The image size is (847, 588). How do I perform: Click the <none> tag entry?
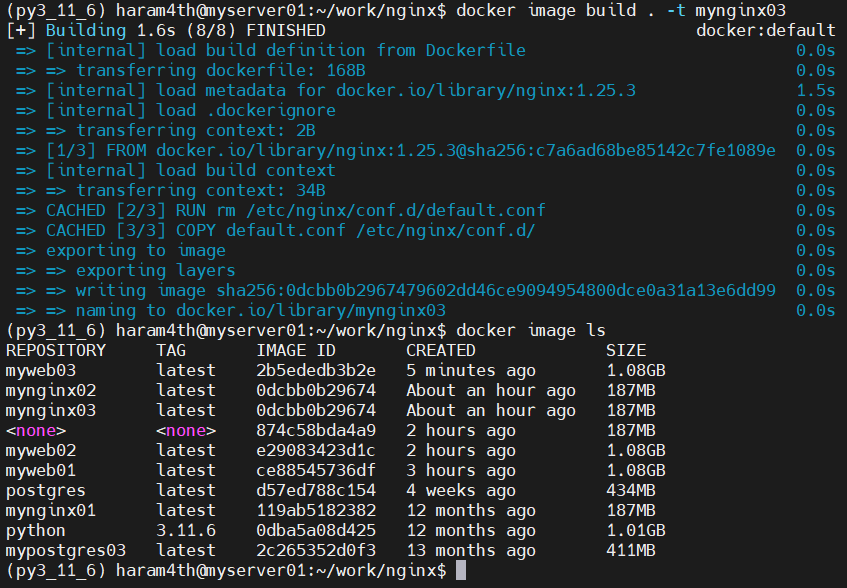(186, 430)
